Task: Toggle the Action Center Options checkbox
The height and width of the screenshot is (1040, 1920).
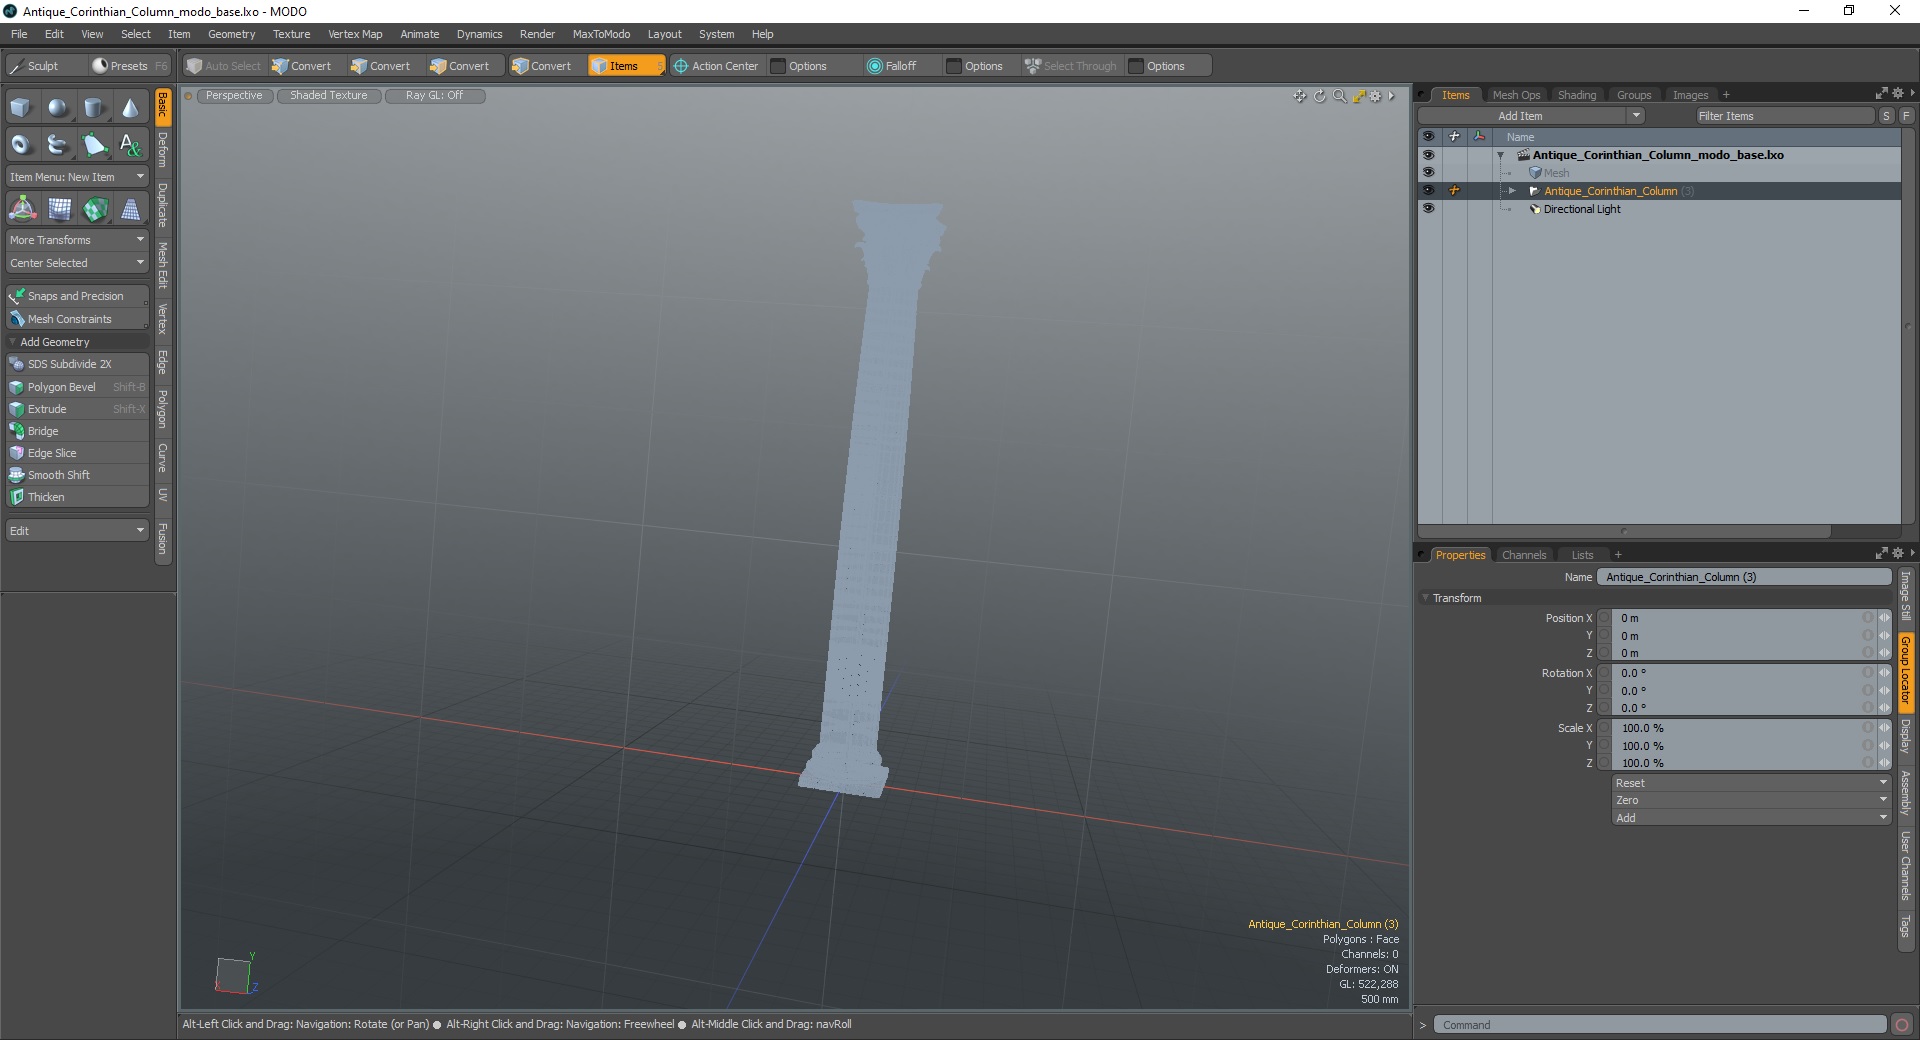Action: [x=778, y=66]
